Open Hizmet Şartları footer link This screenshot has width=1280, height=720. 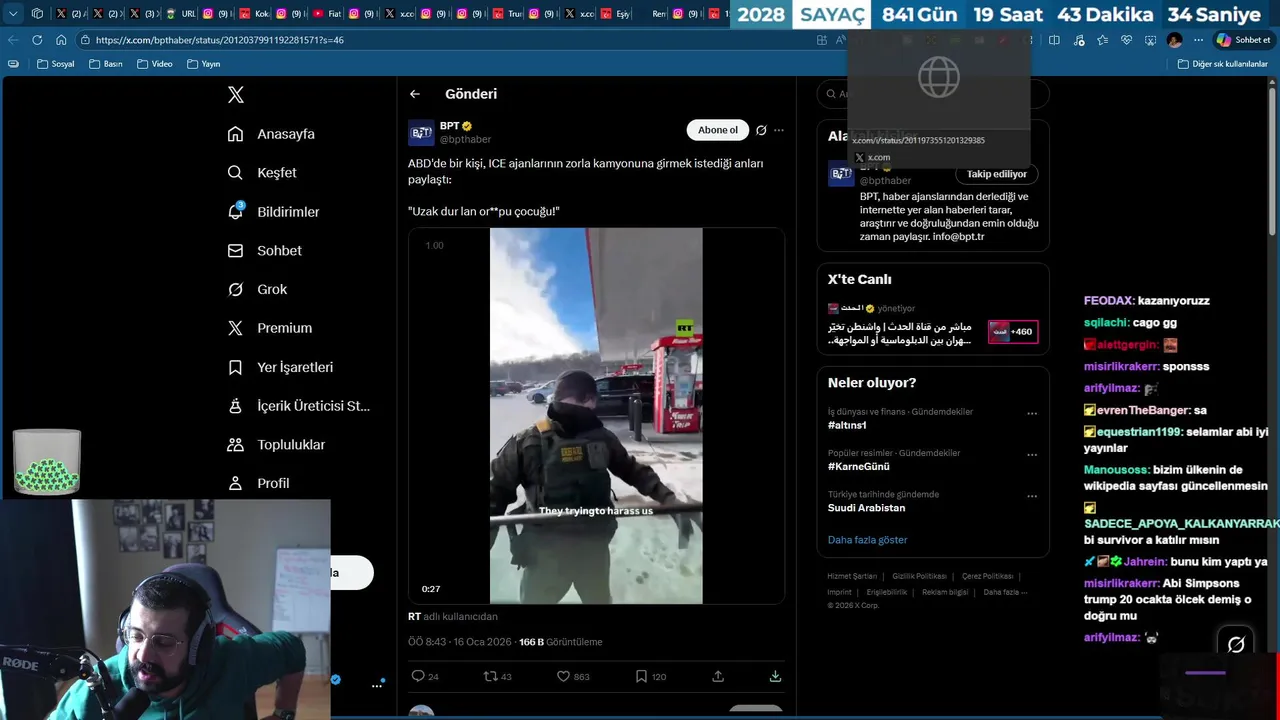(852, 576)
